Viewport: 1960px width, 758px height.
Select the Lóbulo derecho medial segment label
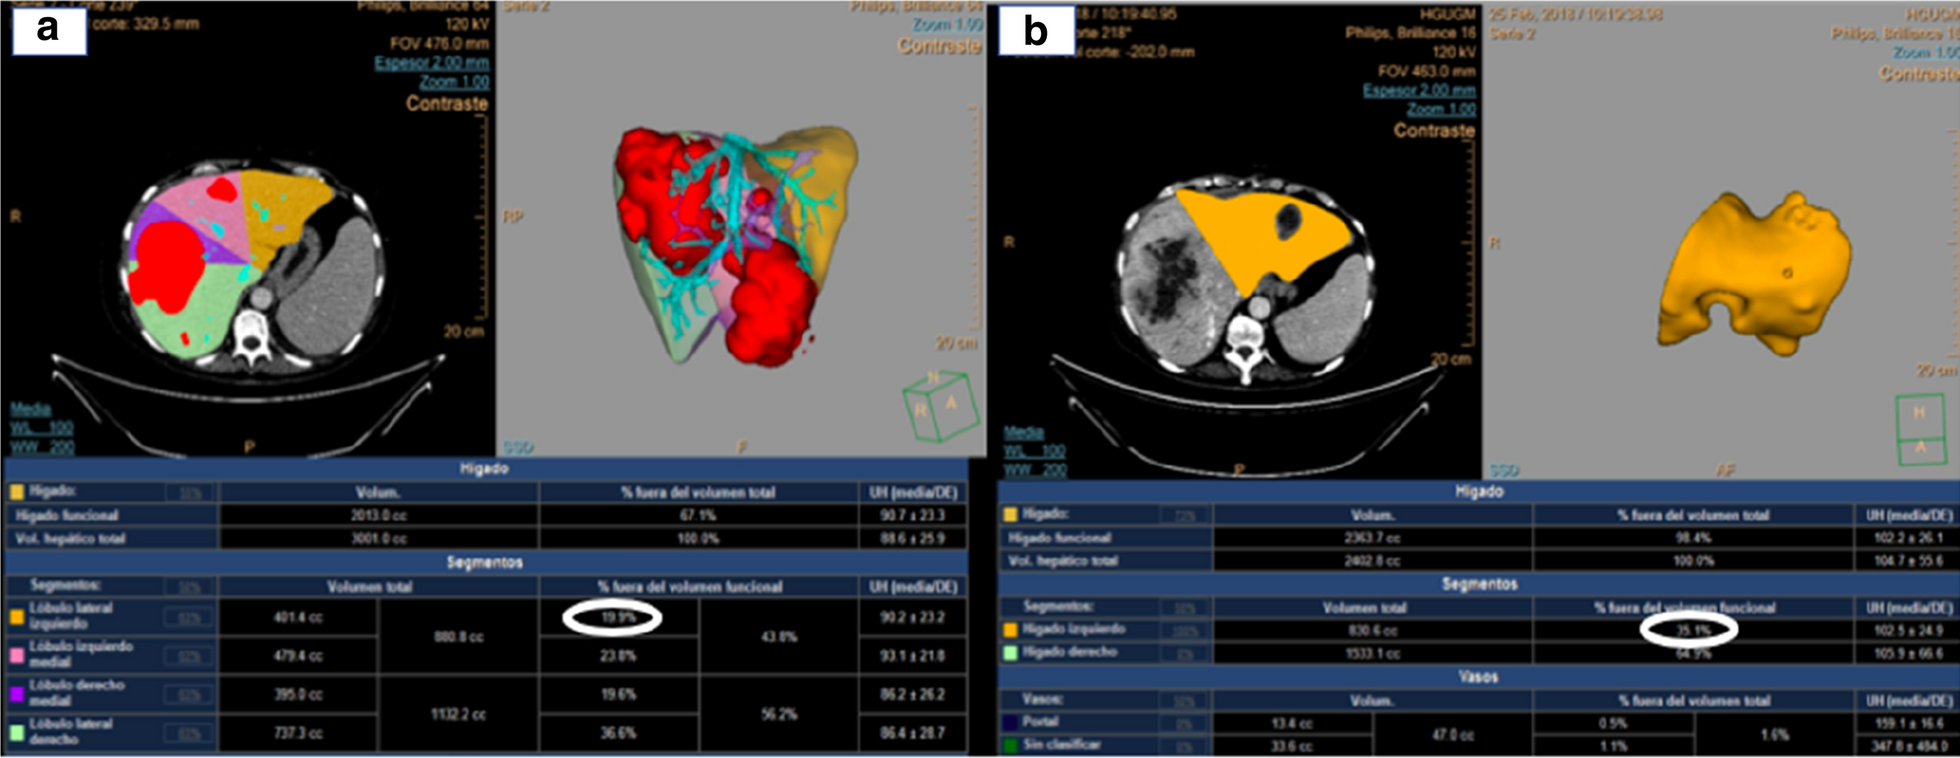[x=76, y=693]
